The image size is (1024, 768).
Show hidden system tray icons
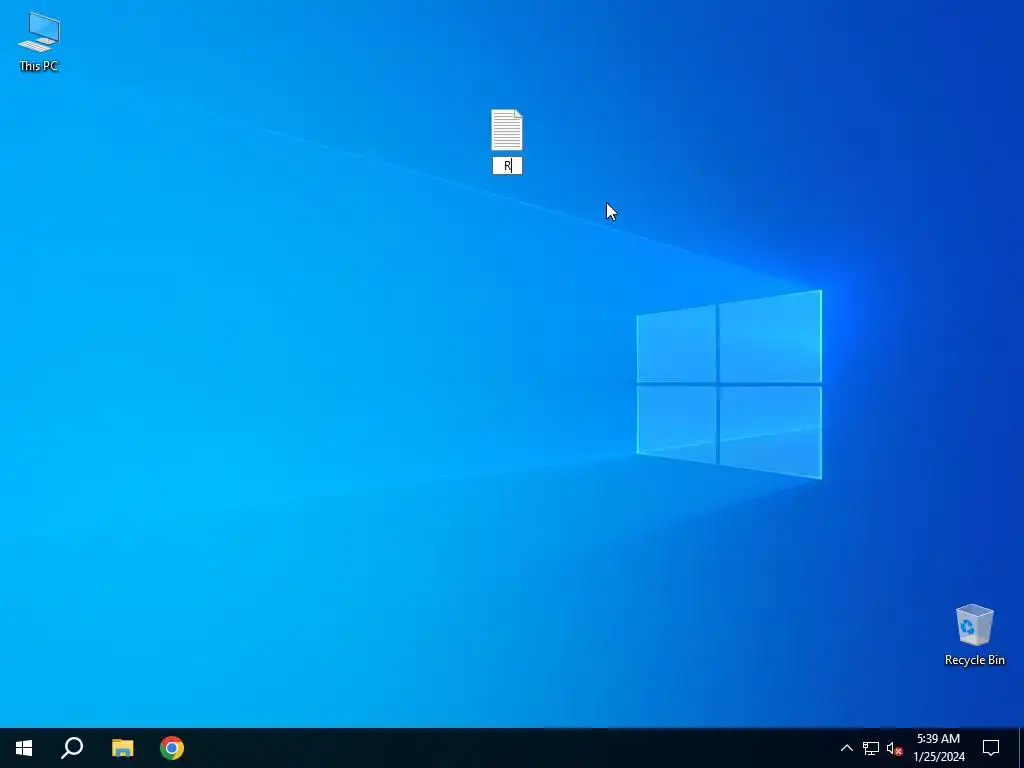pos(846,748)
